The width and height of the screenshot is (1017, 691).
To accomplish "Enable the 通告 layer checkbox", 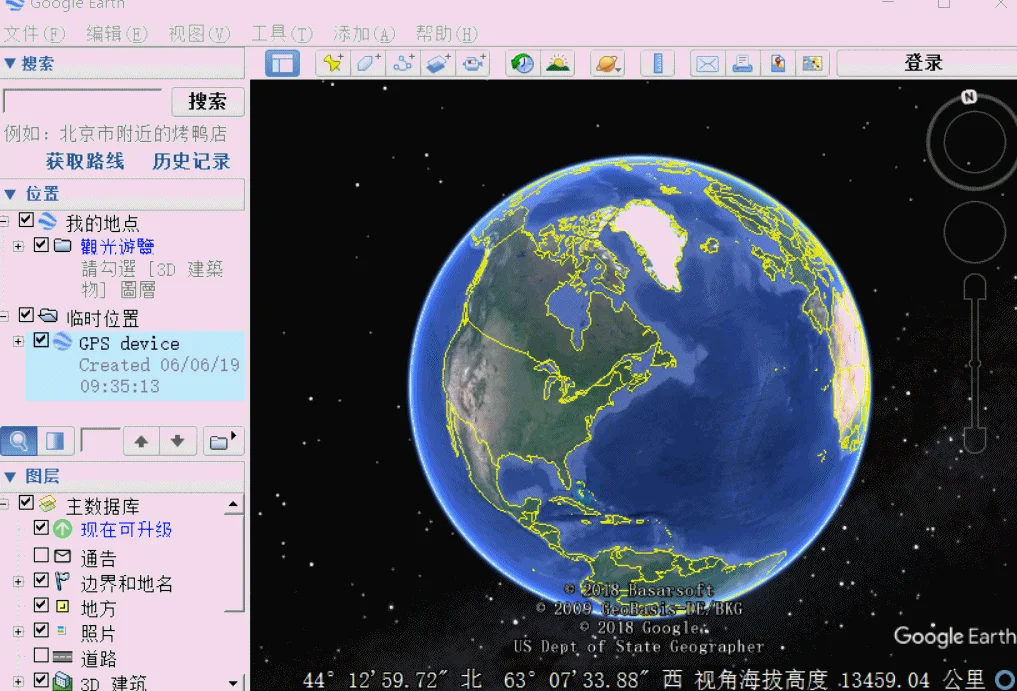I will (x=41, y=555).
